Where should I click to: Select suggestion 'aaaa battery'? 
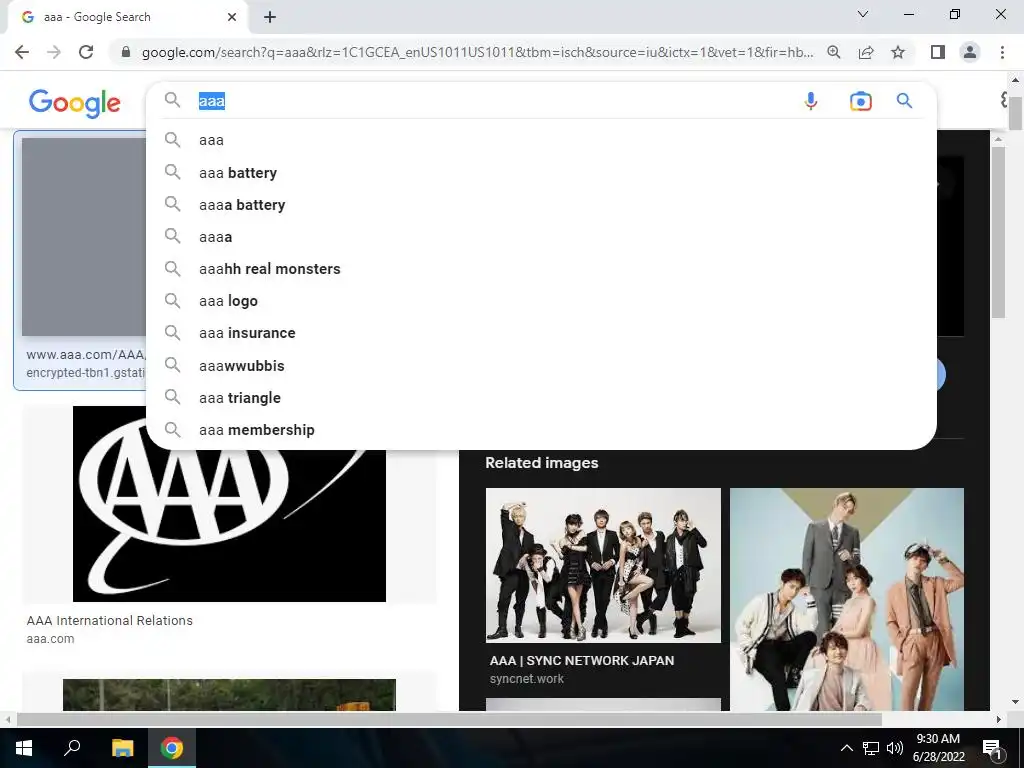point(541,204)
